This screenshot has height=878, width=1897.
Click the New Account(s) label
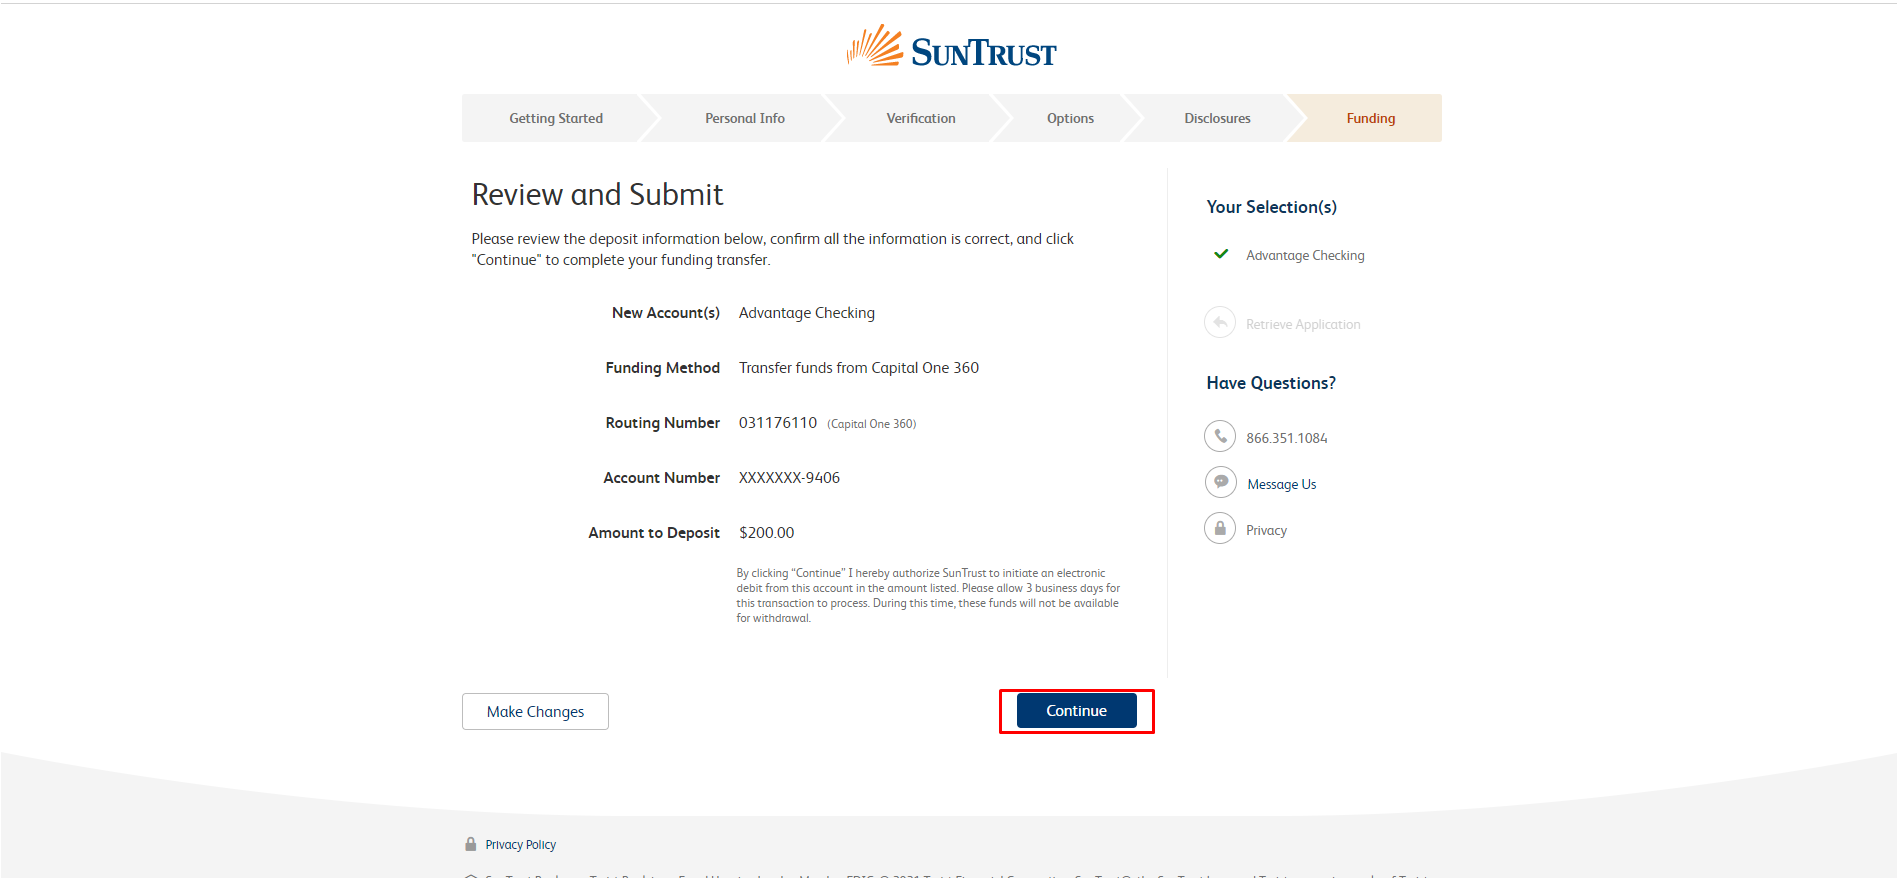pyautogui.click(x=666, y=313)
